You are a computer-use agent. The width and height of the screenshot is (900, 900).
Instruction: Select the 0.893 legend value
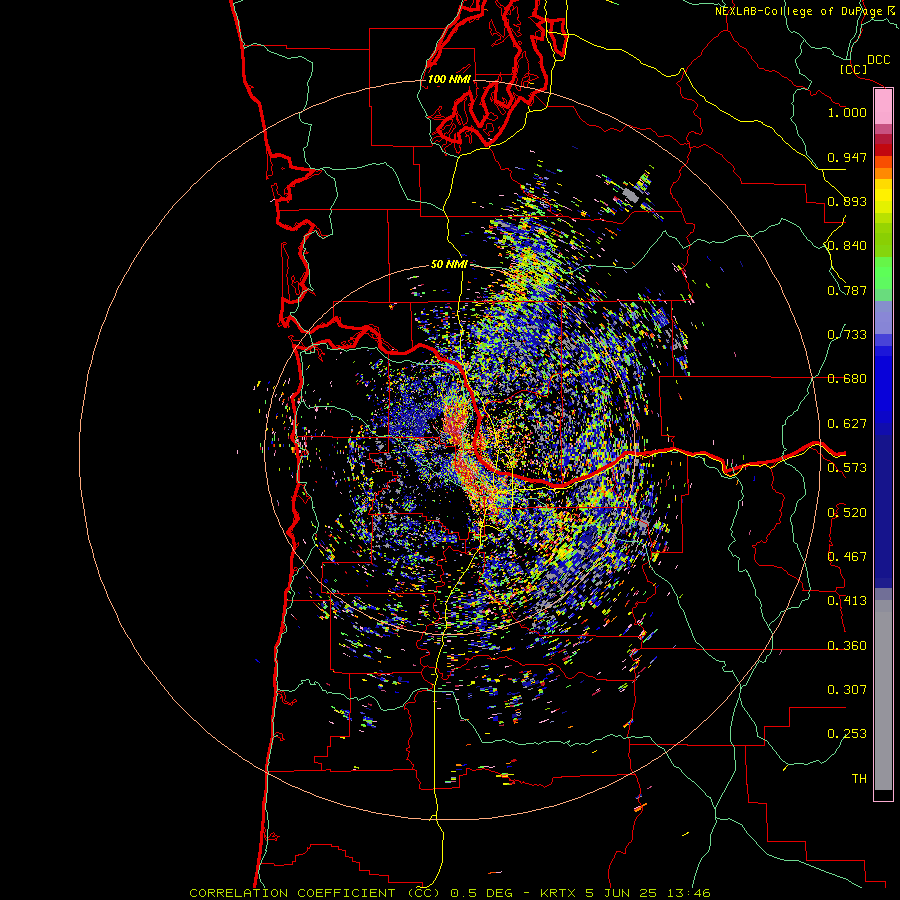[x=847, y=201]
